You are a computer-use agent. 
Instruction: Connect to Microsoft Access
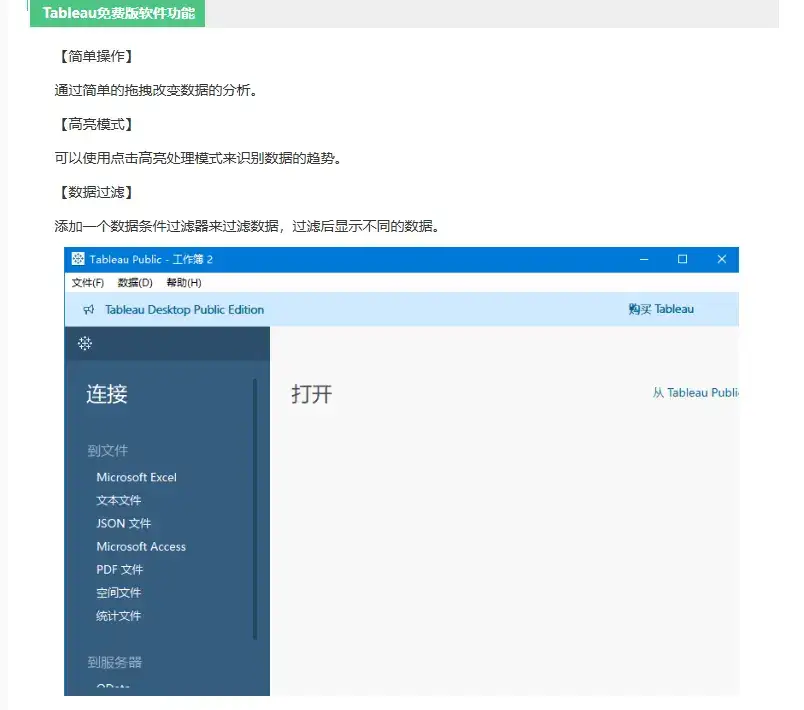140,546
